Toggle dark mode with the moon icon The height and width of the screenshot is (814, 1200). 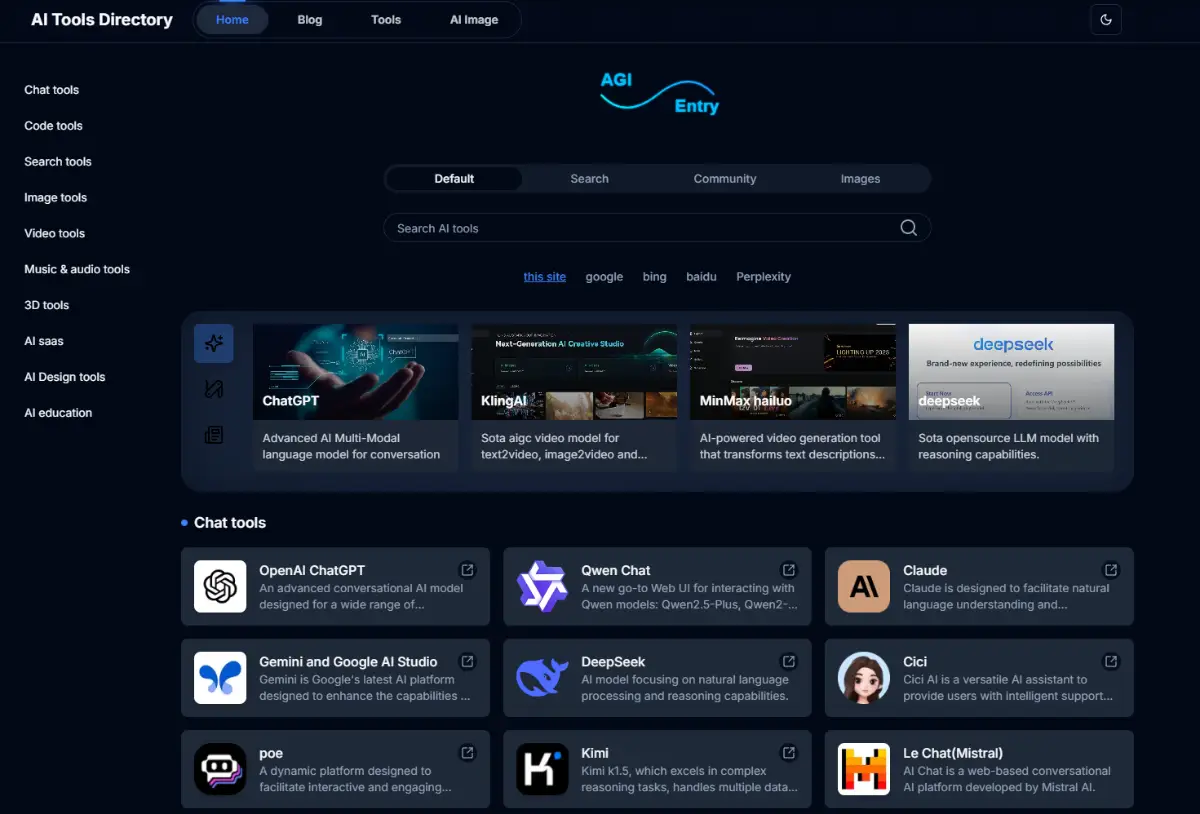(x=1106, y=20)
